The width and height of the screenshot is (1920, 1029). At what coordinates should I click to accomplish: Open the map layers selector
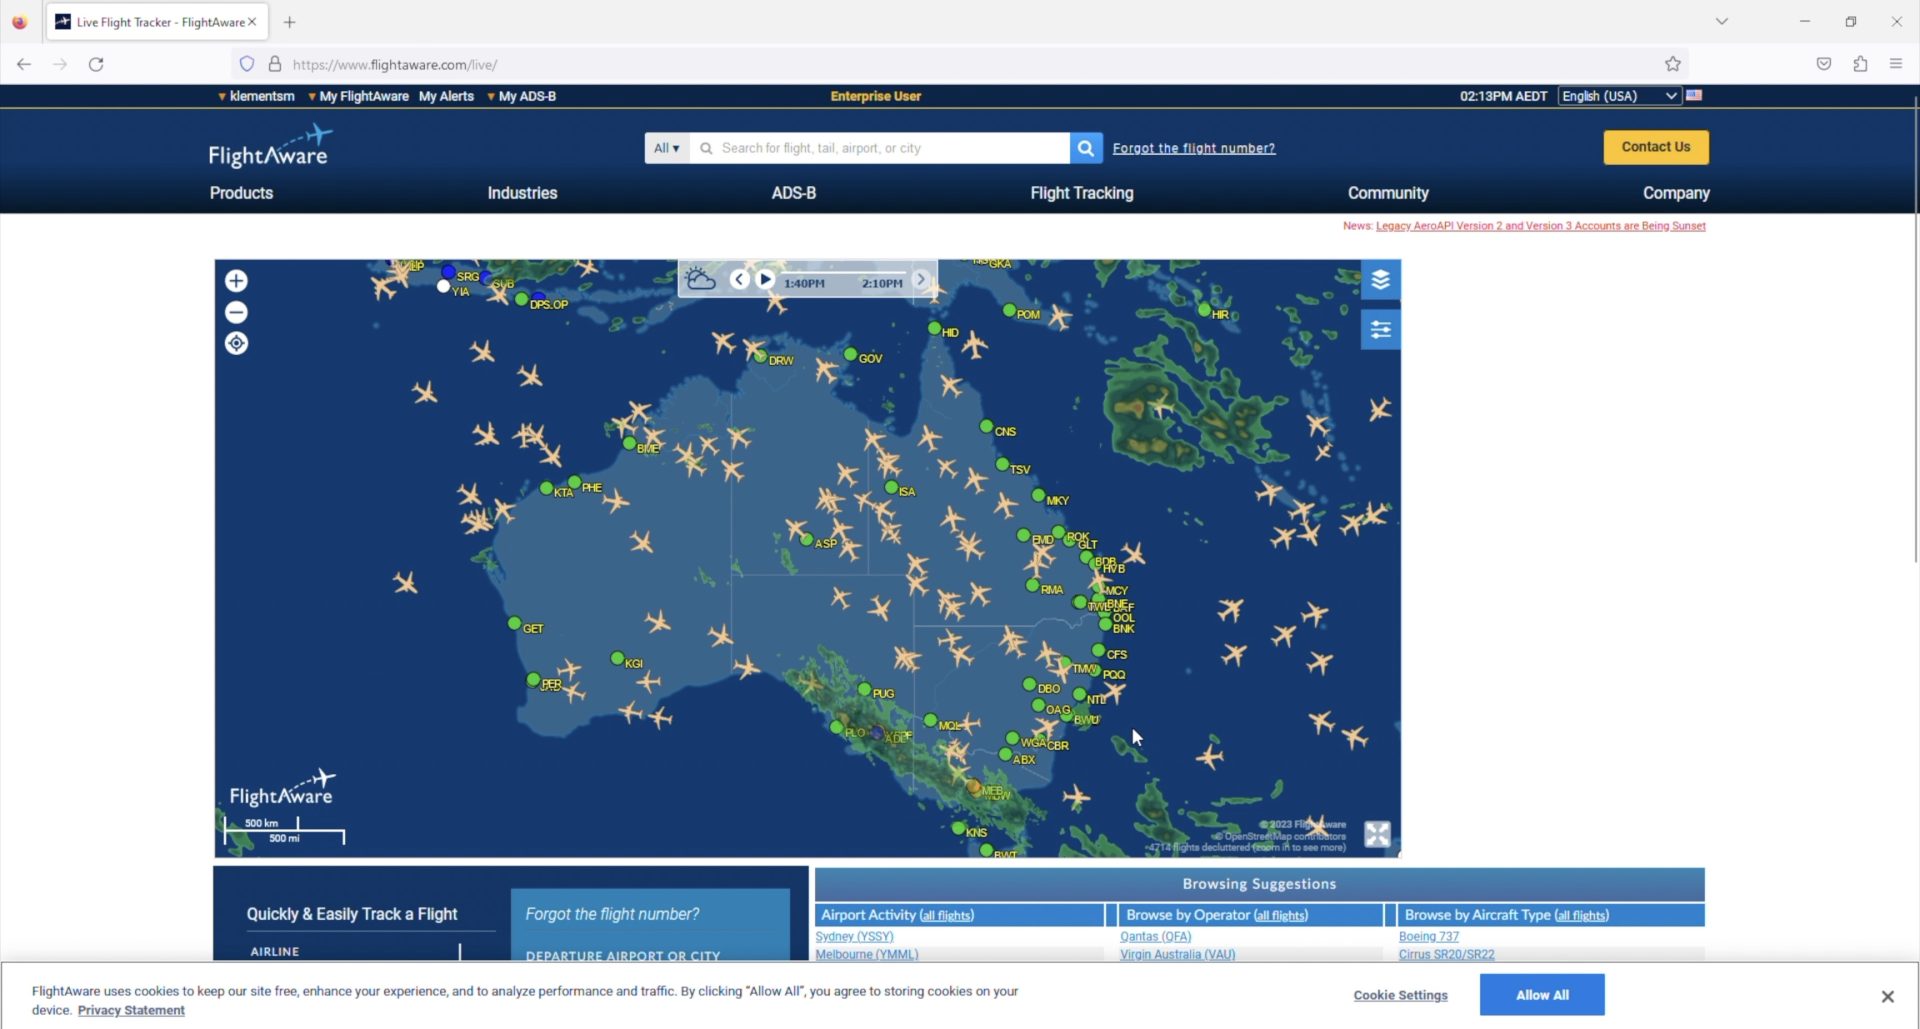pyautogui.click(x=1381, y=280)
